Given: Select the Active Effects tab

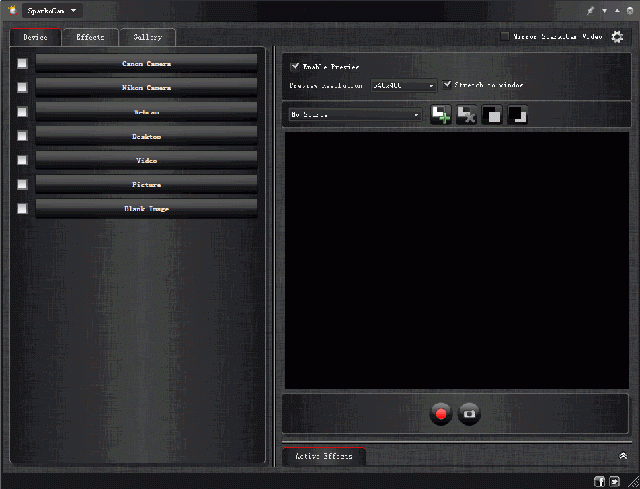Looking at the screenshot, I should tap(324, 456).
